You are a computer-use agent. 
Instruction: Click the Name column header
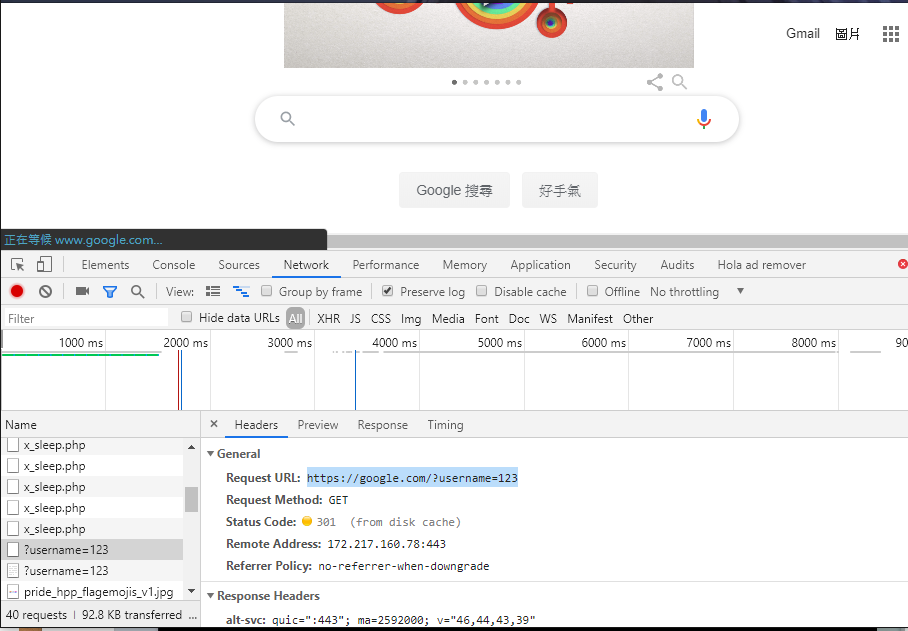pyautogui.click(x=100, y=424)
